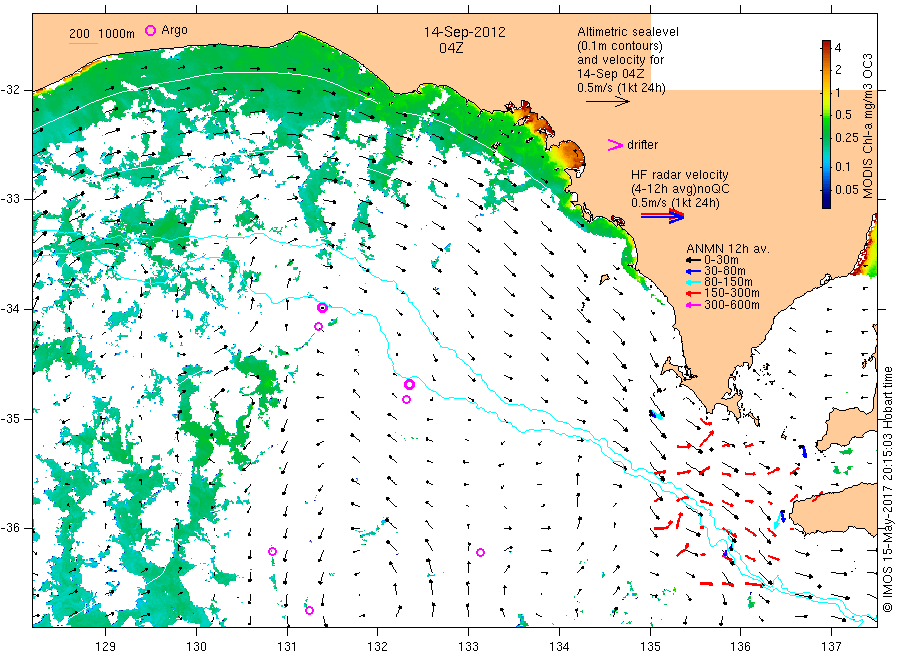
Task: Click the '200 1000m' isobath legend text
Action: [102, 33]
